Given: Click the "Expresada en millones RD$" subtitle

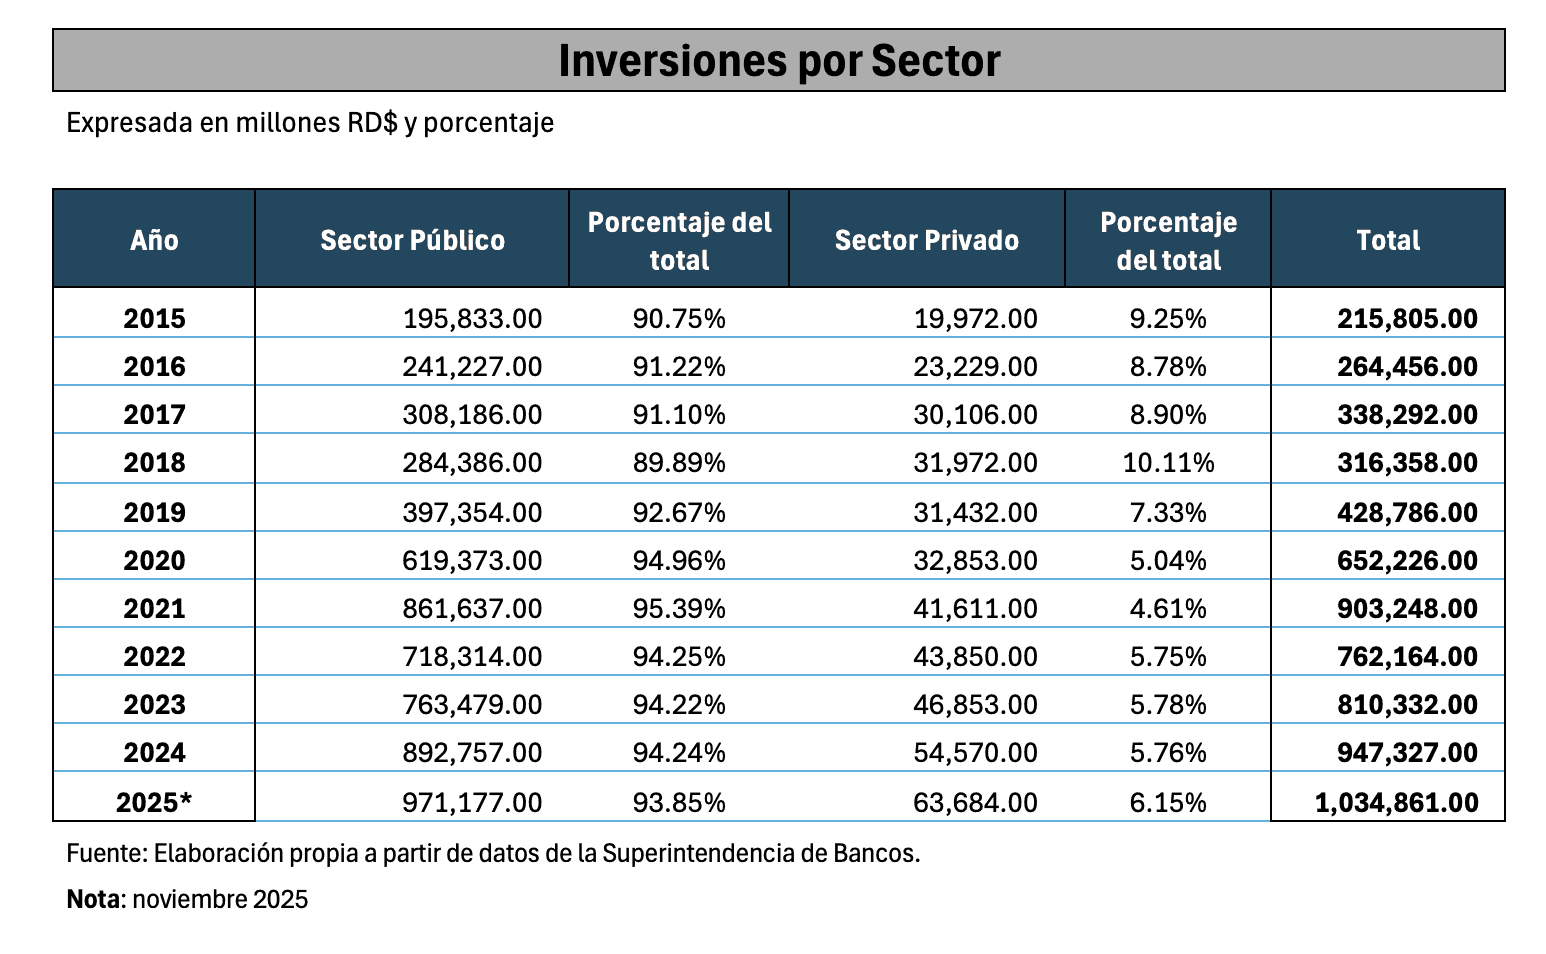Looking at the screenshot, I should click(310, 123).
